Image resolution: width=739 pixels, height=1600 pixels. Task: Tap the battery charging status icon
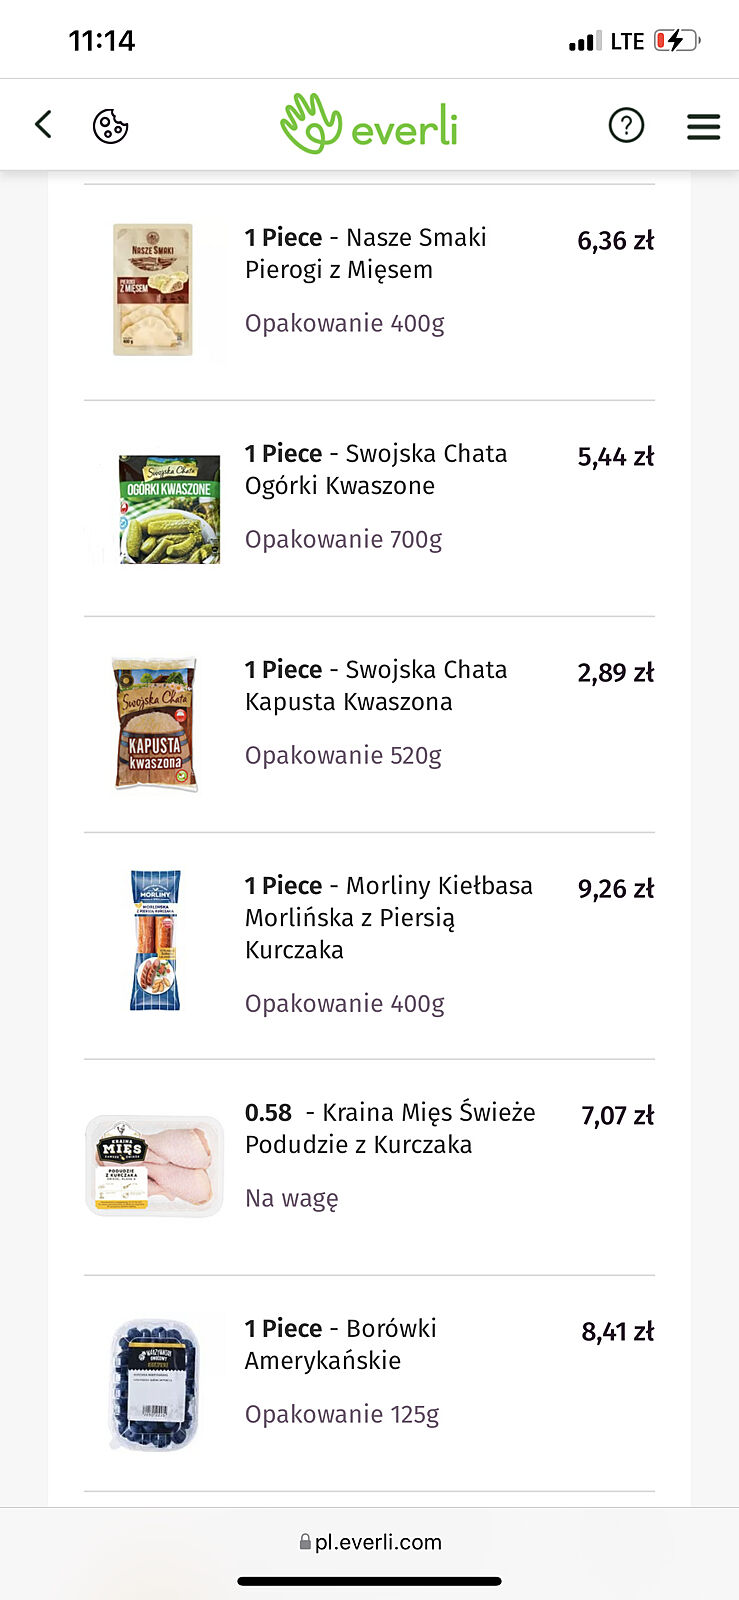677,41
